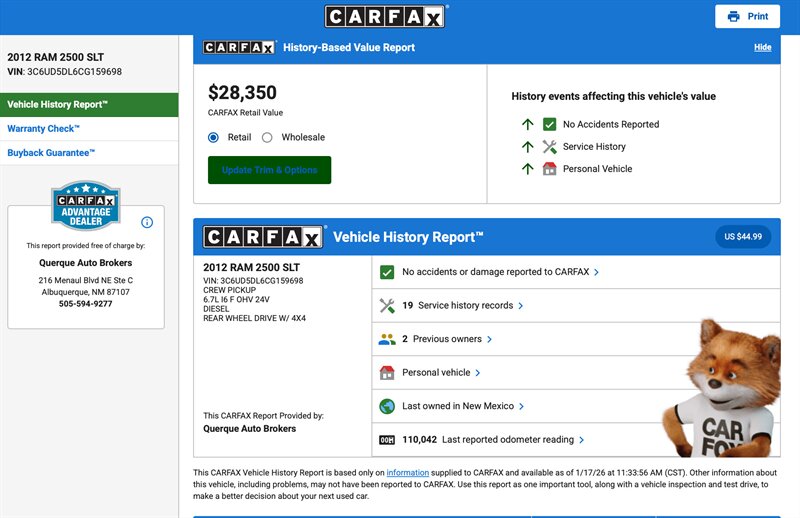Open the Buyback Guarantee tab
This screenshot has width=800, height=518.
click(x=51, y=153)
